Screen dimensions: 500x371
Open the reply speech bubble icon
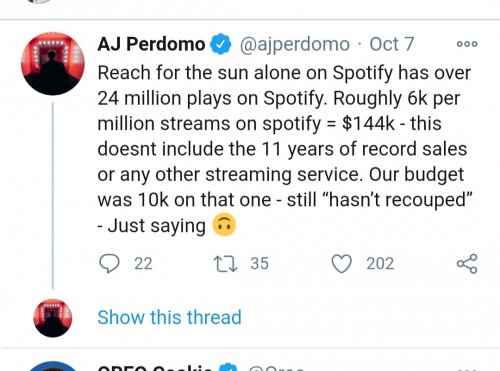(x=109, y=264)
